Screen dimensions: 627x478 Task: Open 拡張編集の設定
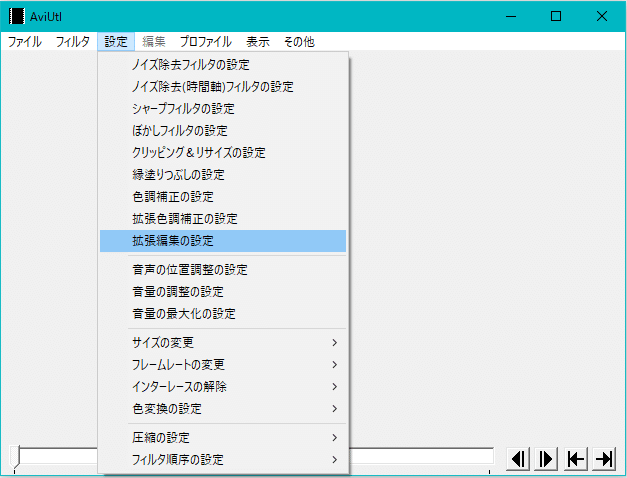tap(223, 241)
